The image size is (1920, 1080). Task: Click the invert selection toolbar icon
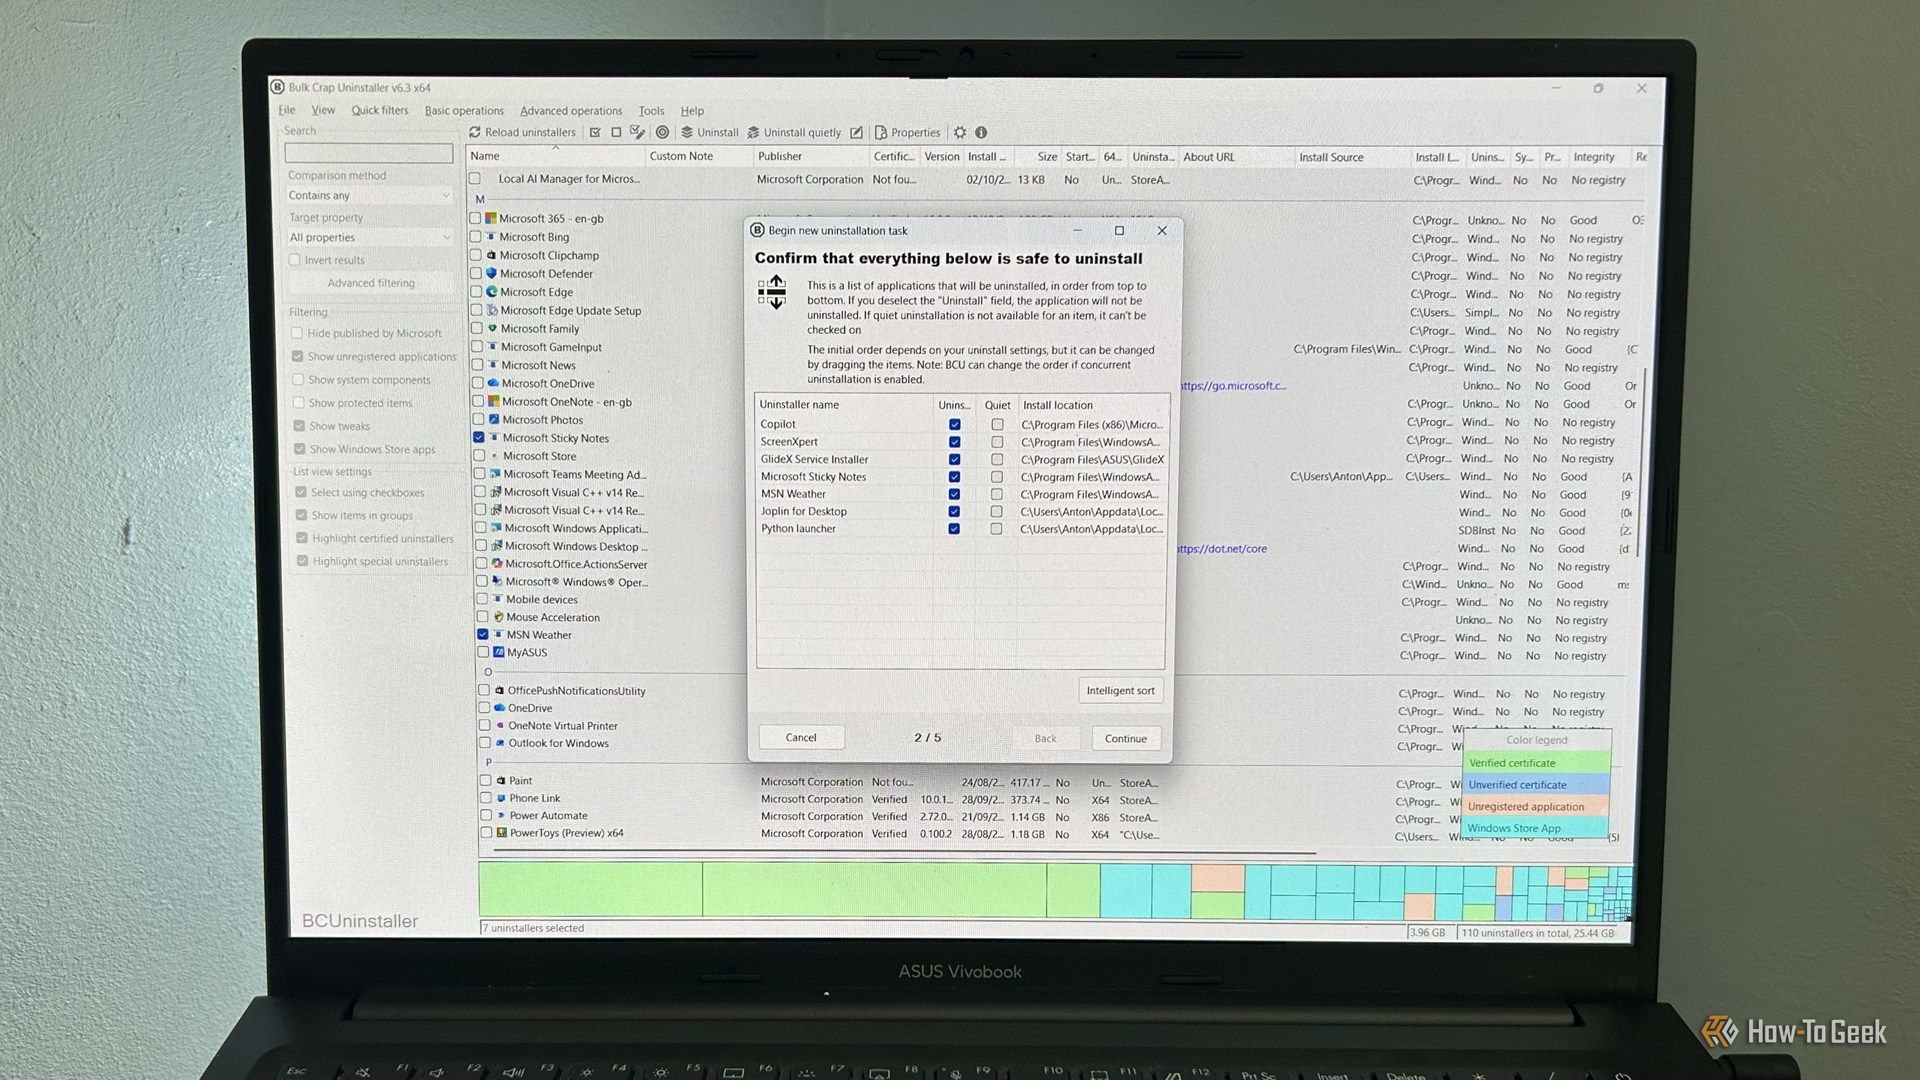637,132
